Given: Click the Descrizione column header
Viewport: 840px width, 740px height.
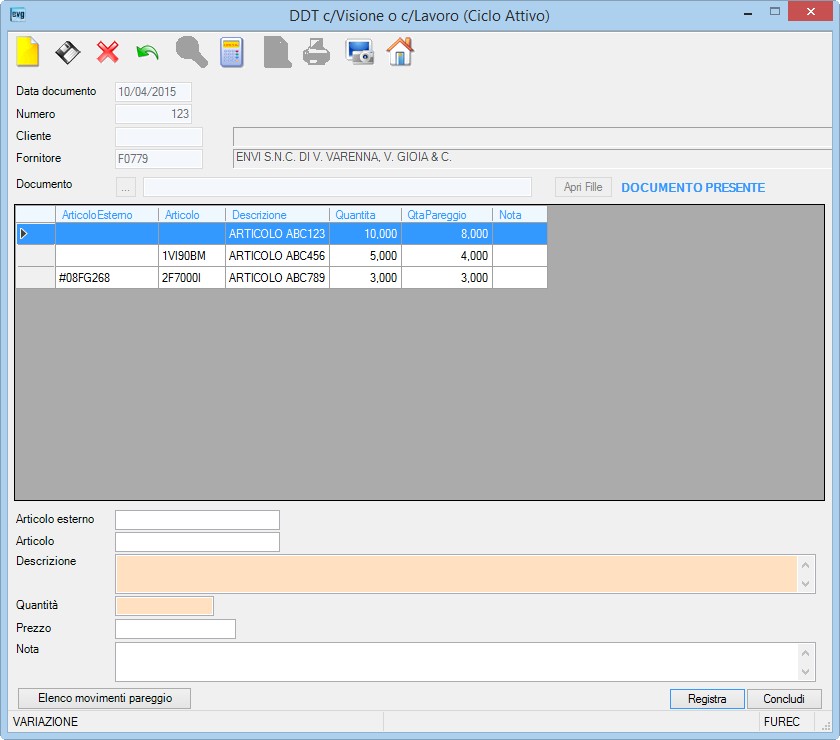Looking at the screenshot, I should pos(278,215).
